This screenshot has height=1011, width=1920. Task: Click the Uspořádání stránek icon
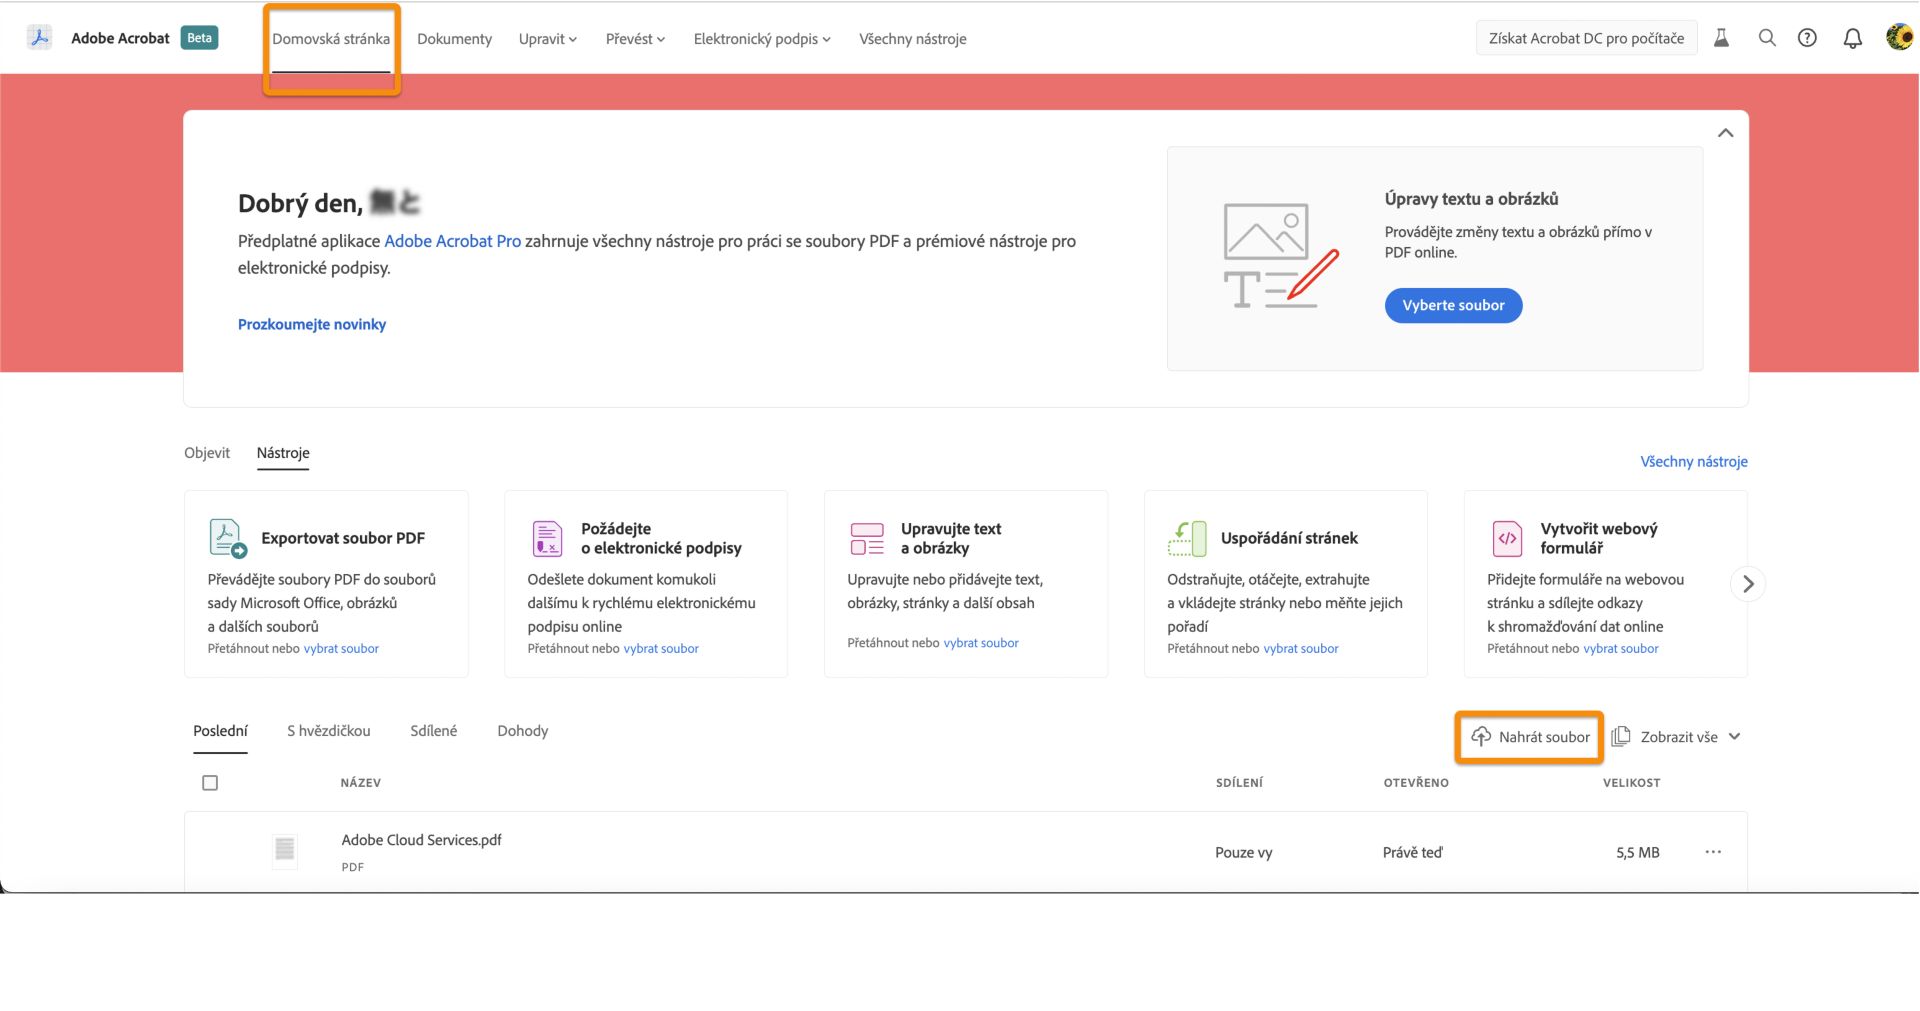(1187, 538)
